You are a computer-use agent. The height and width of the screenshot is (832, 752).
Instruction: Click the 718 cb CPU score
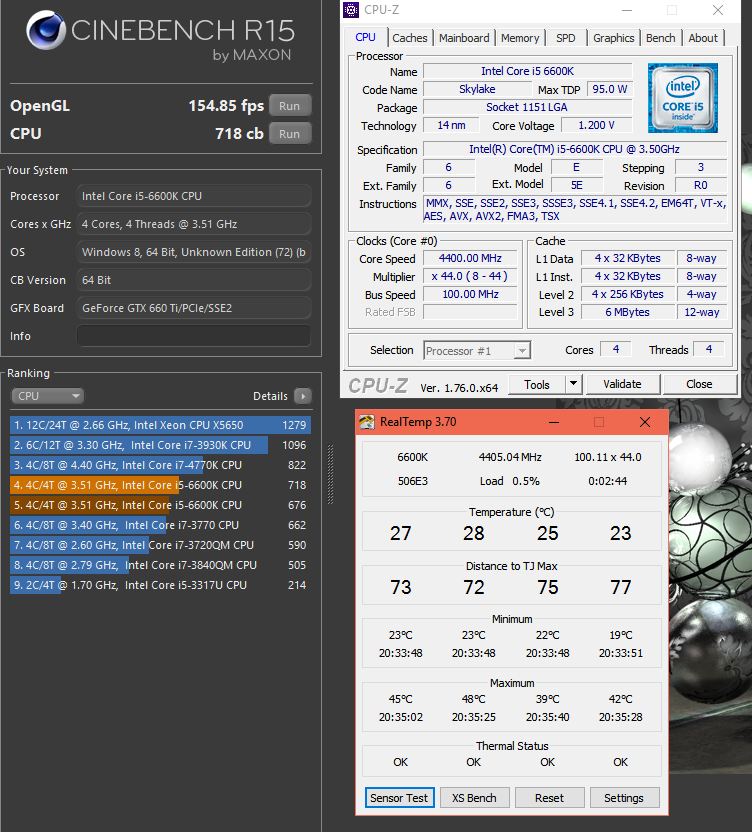[239, 134]
